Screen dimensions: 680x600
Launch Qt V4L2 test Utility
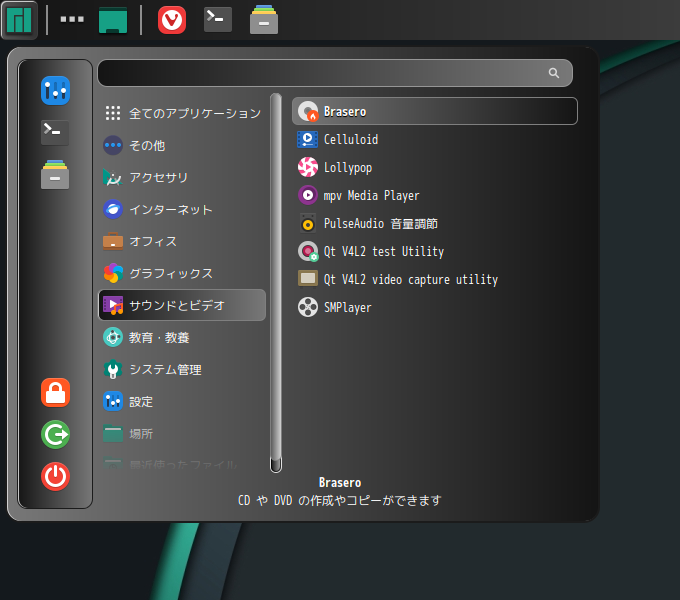[x=435, y=251]
